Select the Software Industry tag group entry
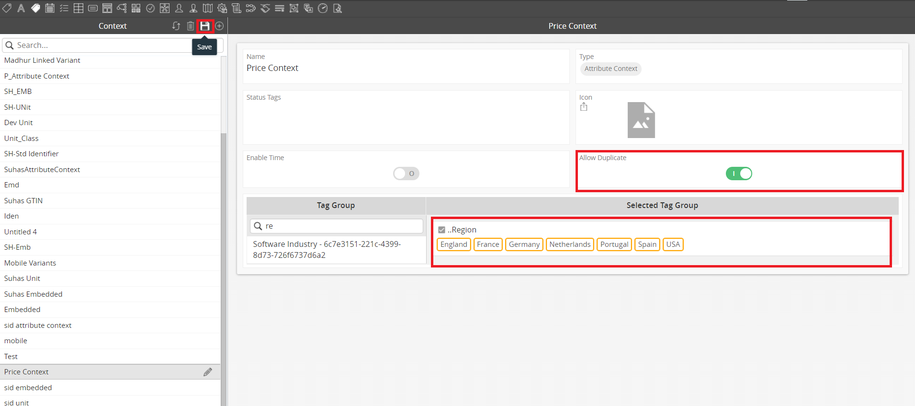Screen dimensions: 915x406 336,249
